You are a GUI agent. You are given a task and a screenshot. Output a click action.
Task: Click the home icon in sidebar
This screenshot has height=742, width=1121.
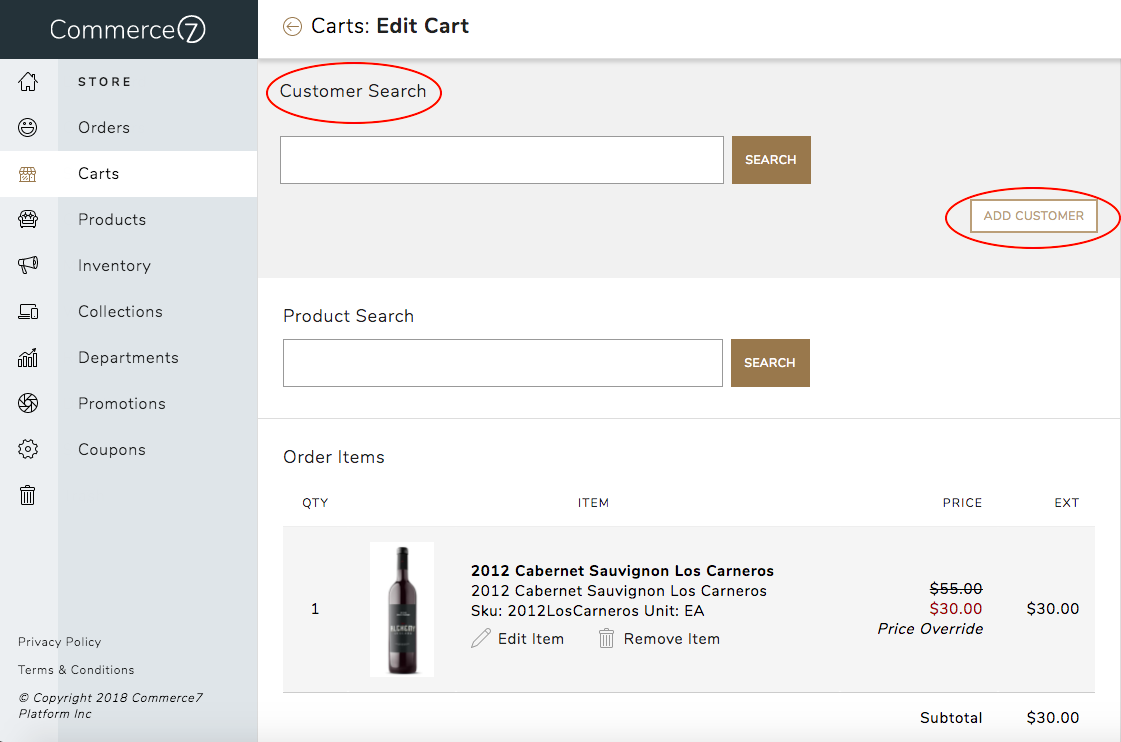tap(28, 81)
